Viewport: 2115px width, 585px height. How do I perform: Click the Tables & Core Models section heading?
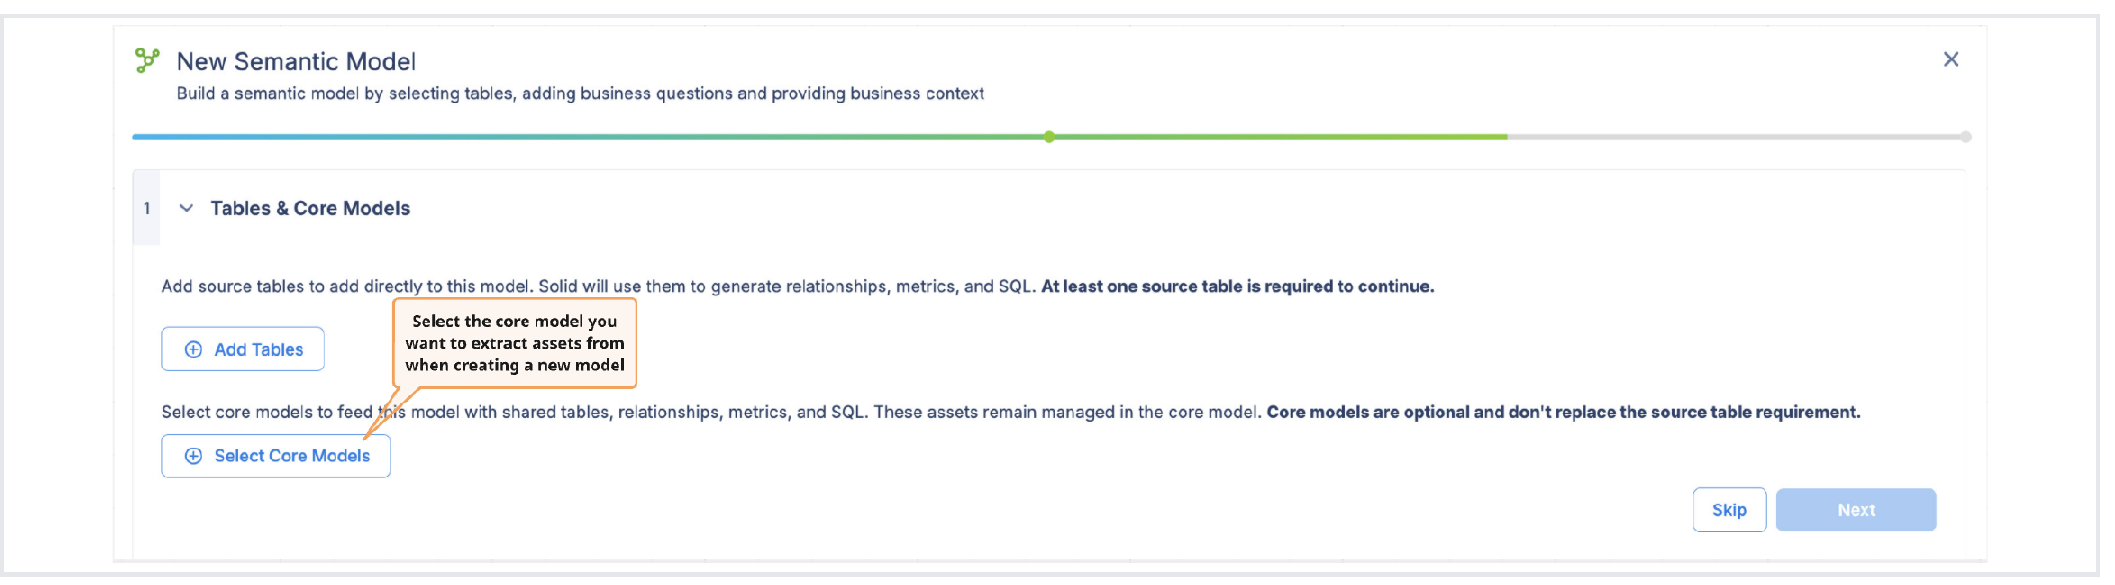pos(310,208)
